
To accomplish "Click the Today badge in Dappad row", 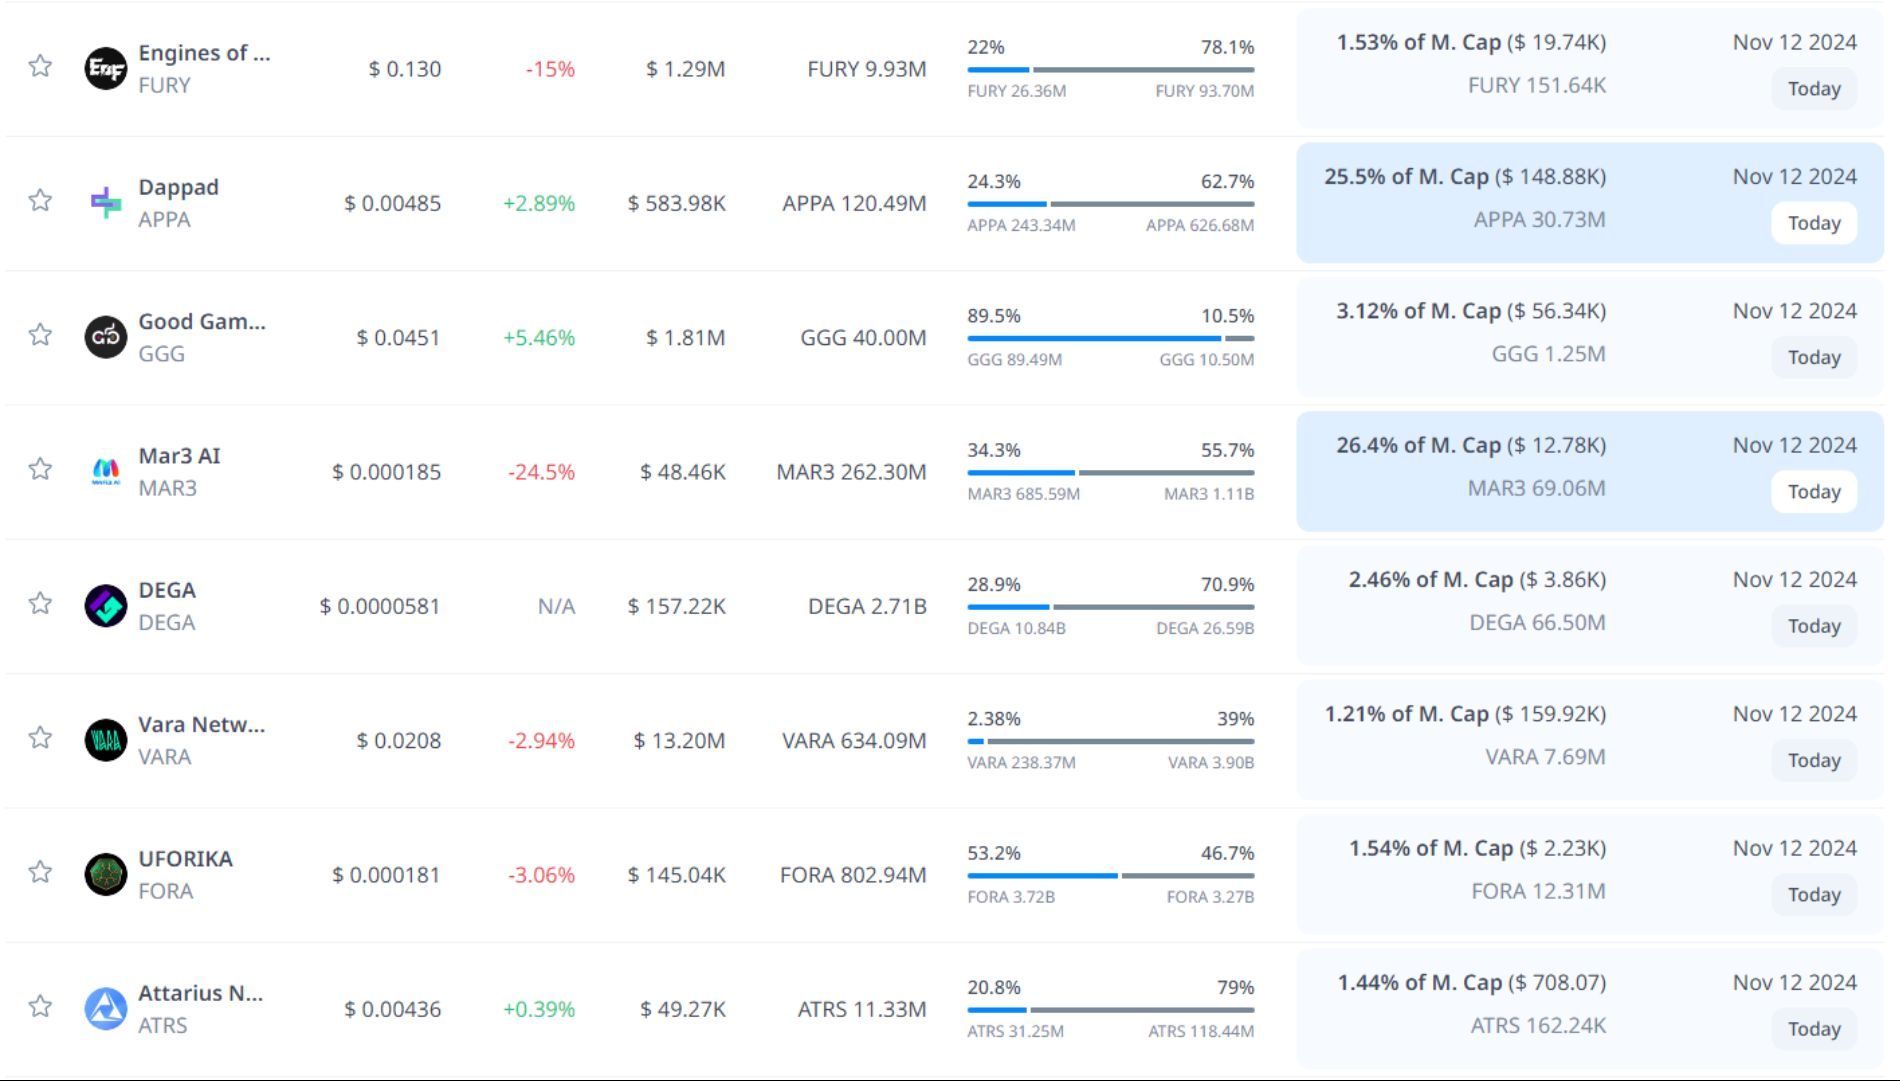I will pyautogui.click(x=1813, y=223).
